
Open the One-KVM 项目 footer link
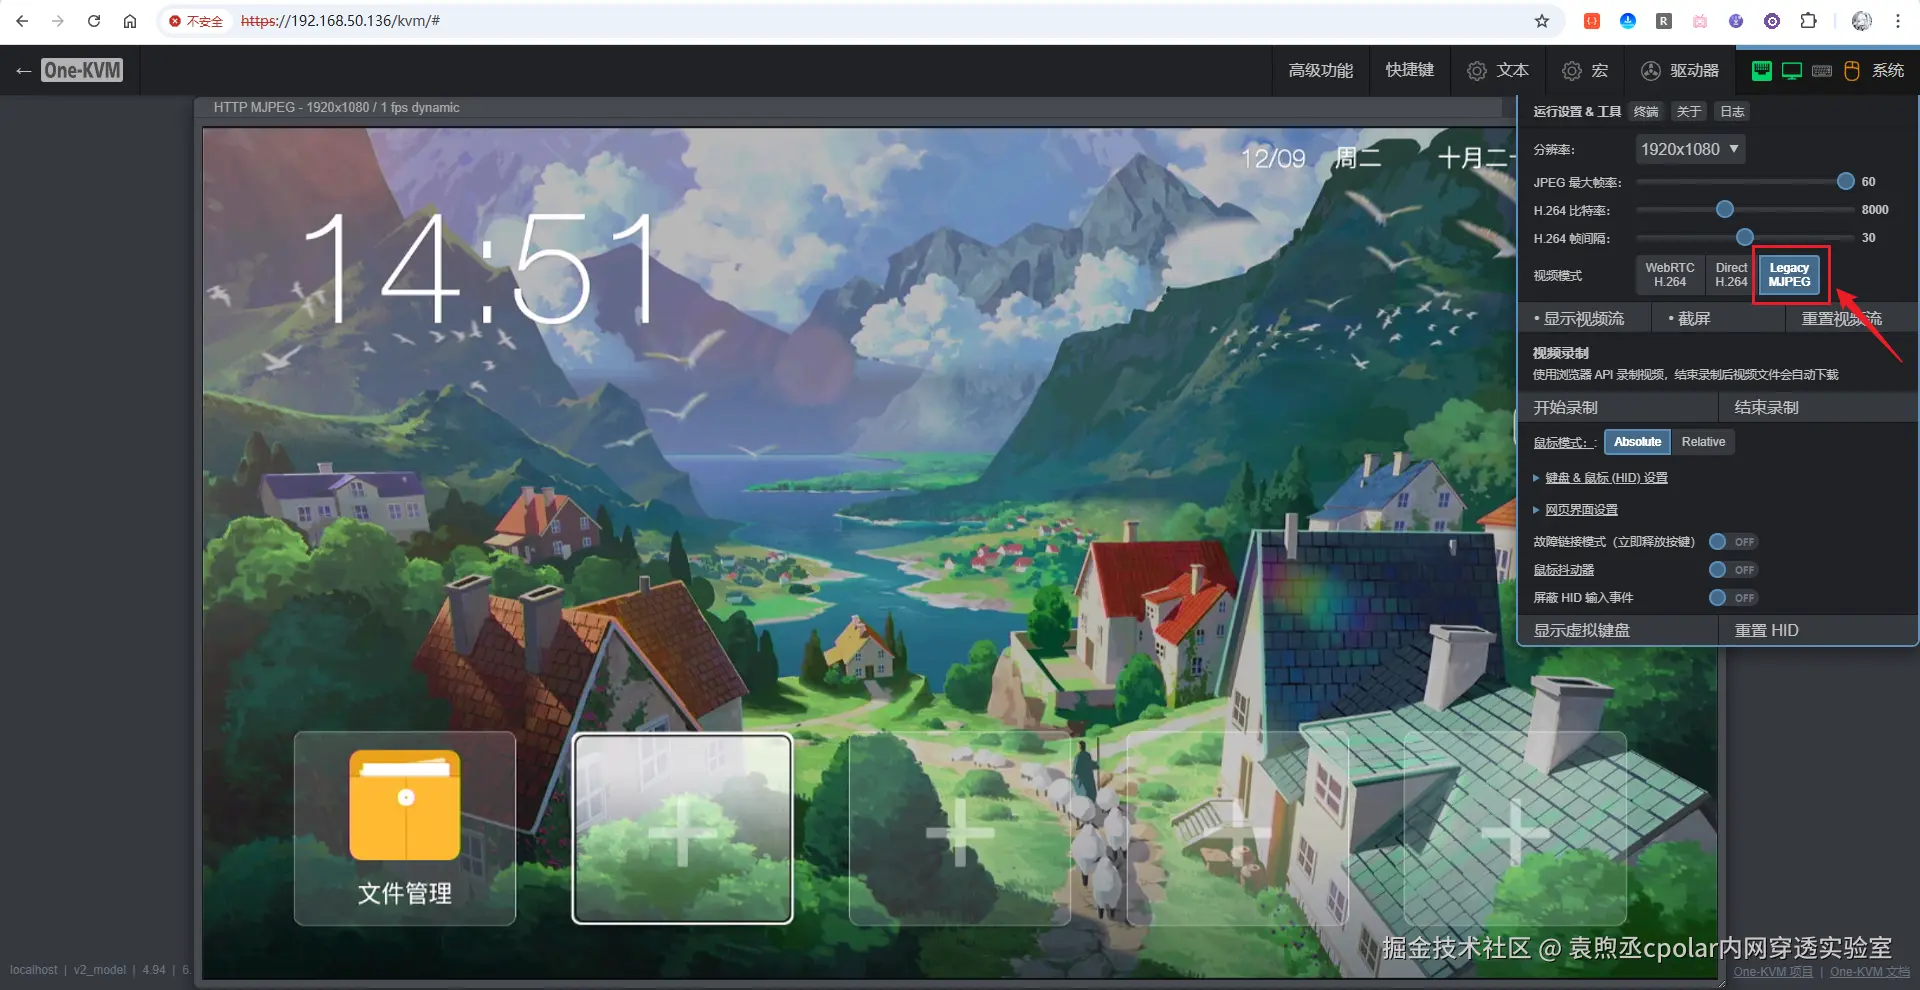1772,972
